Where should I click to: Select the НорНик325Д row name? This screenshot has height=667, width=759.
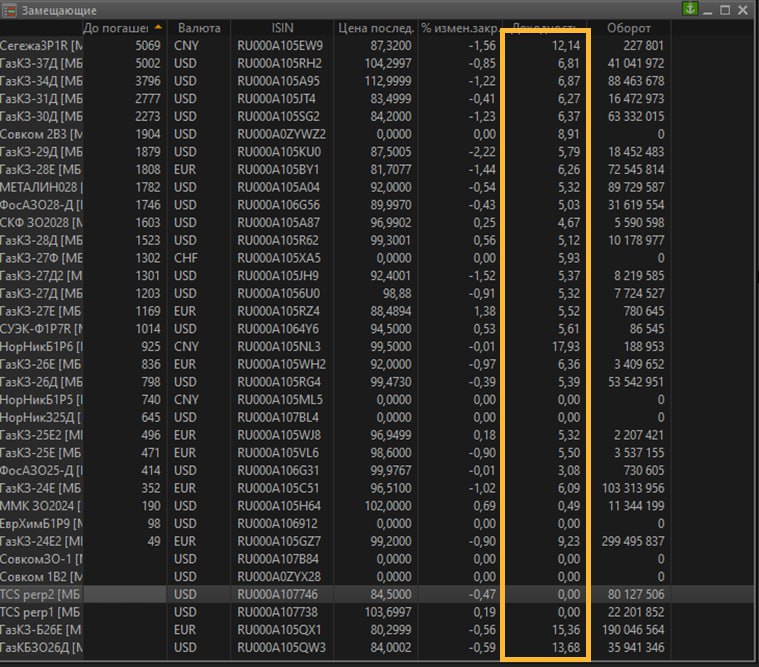pyautogui.click(x=41, y=418)
